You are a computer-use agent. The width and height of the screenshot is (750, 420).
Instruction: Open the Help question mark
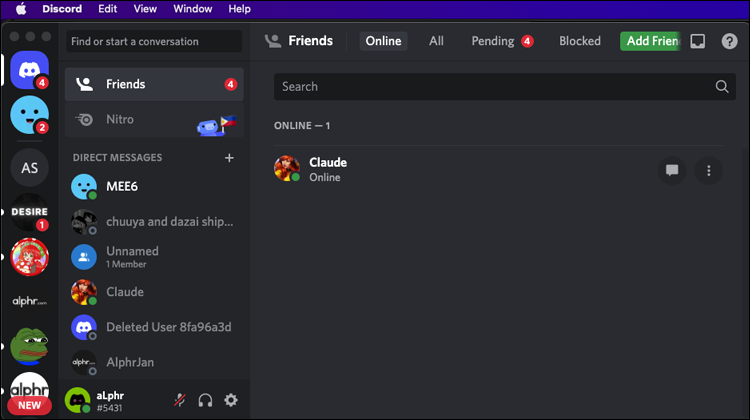click(x=729, y=41)
